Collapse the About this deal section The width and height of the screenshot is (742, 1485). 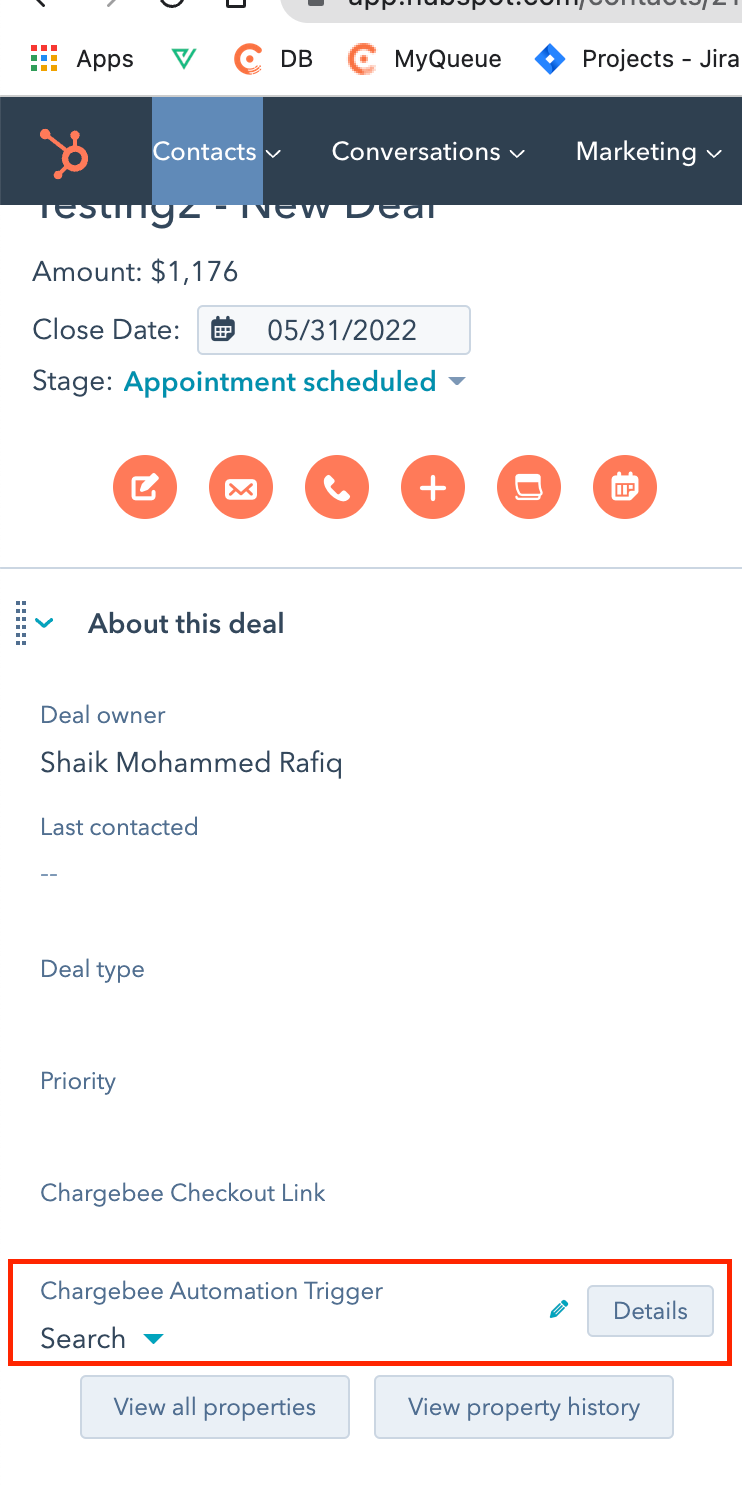click(x=44, y=623)
